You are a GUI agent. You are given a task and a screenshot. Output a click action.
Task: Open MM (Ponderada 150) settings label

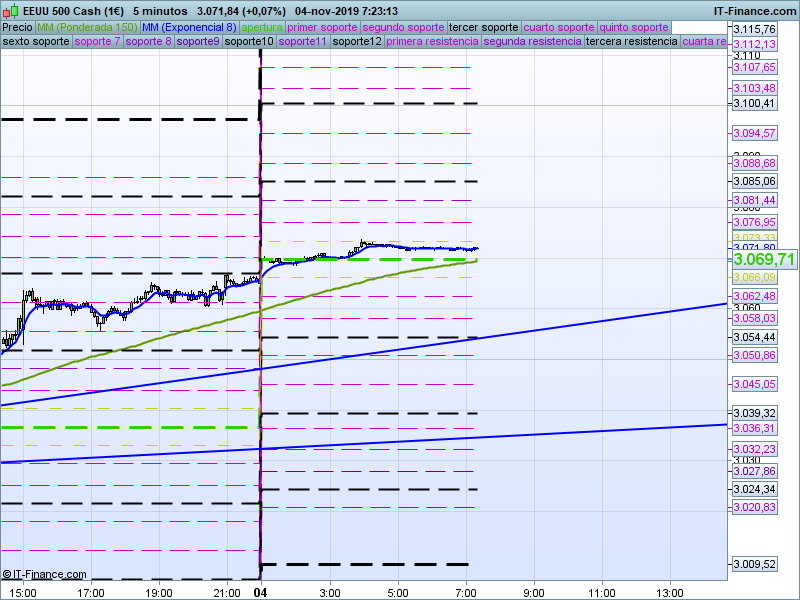pos(87,27)
